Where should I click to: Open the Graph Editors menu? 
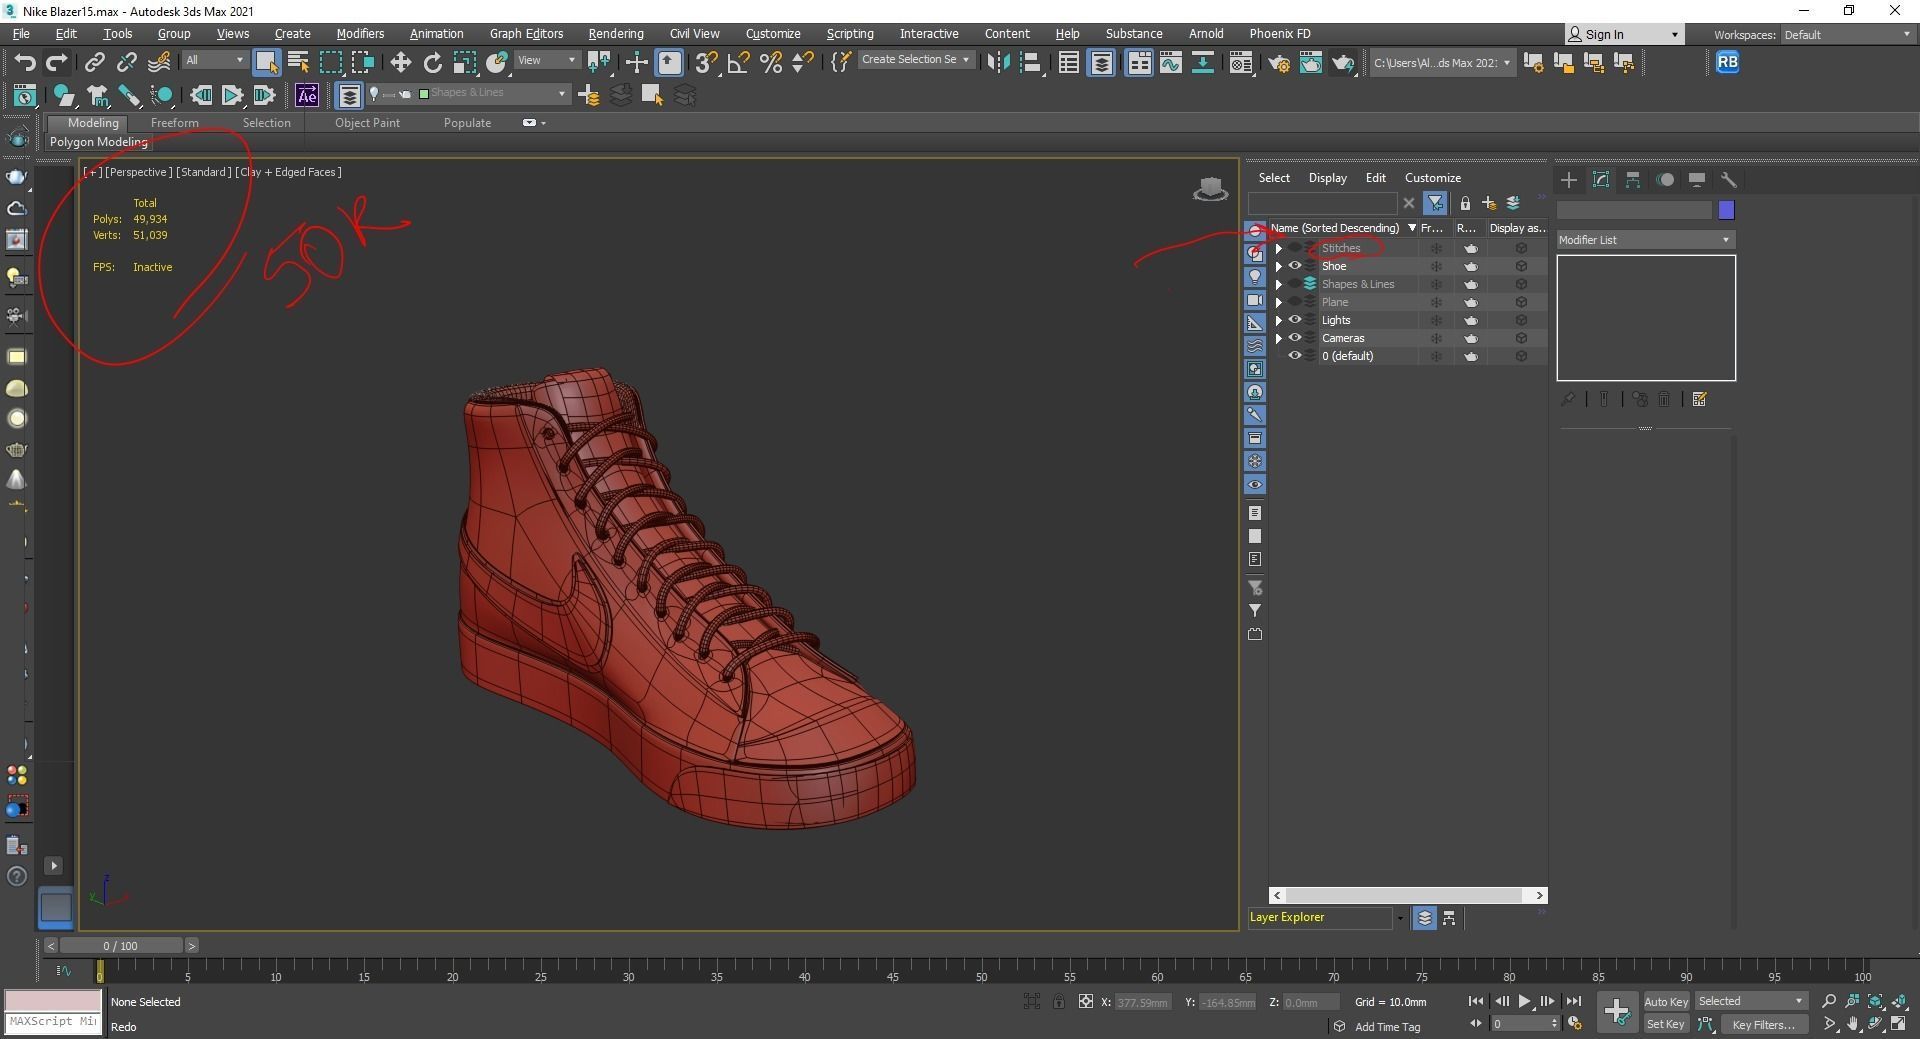(x=526, y=34)
